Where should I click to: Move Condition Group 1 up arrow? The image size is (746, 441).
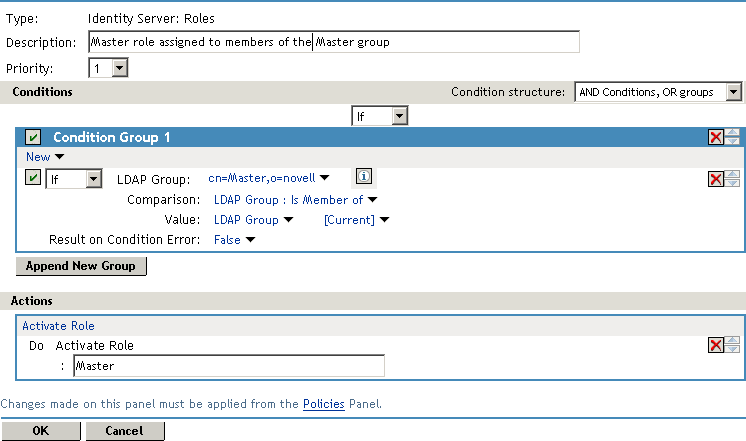733,132
